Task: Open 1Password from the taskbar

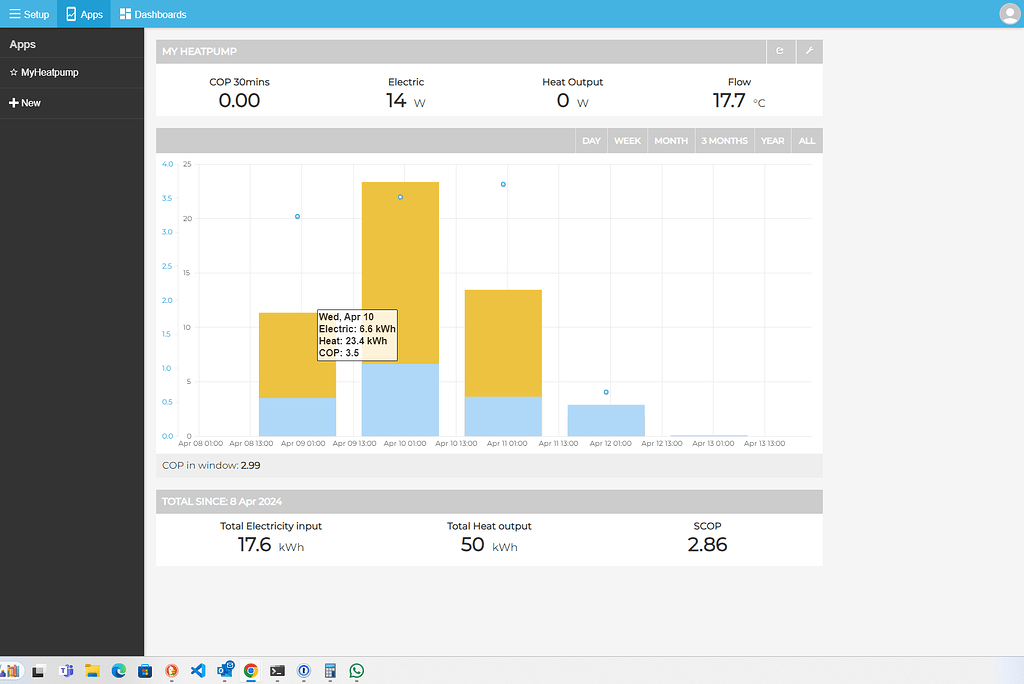Action: pyautogui.click(x=304, y=671)
